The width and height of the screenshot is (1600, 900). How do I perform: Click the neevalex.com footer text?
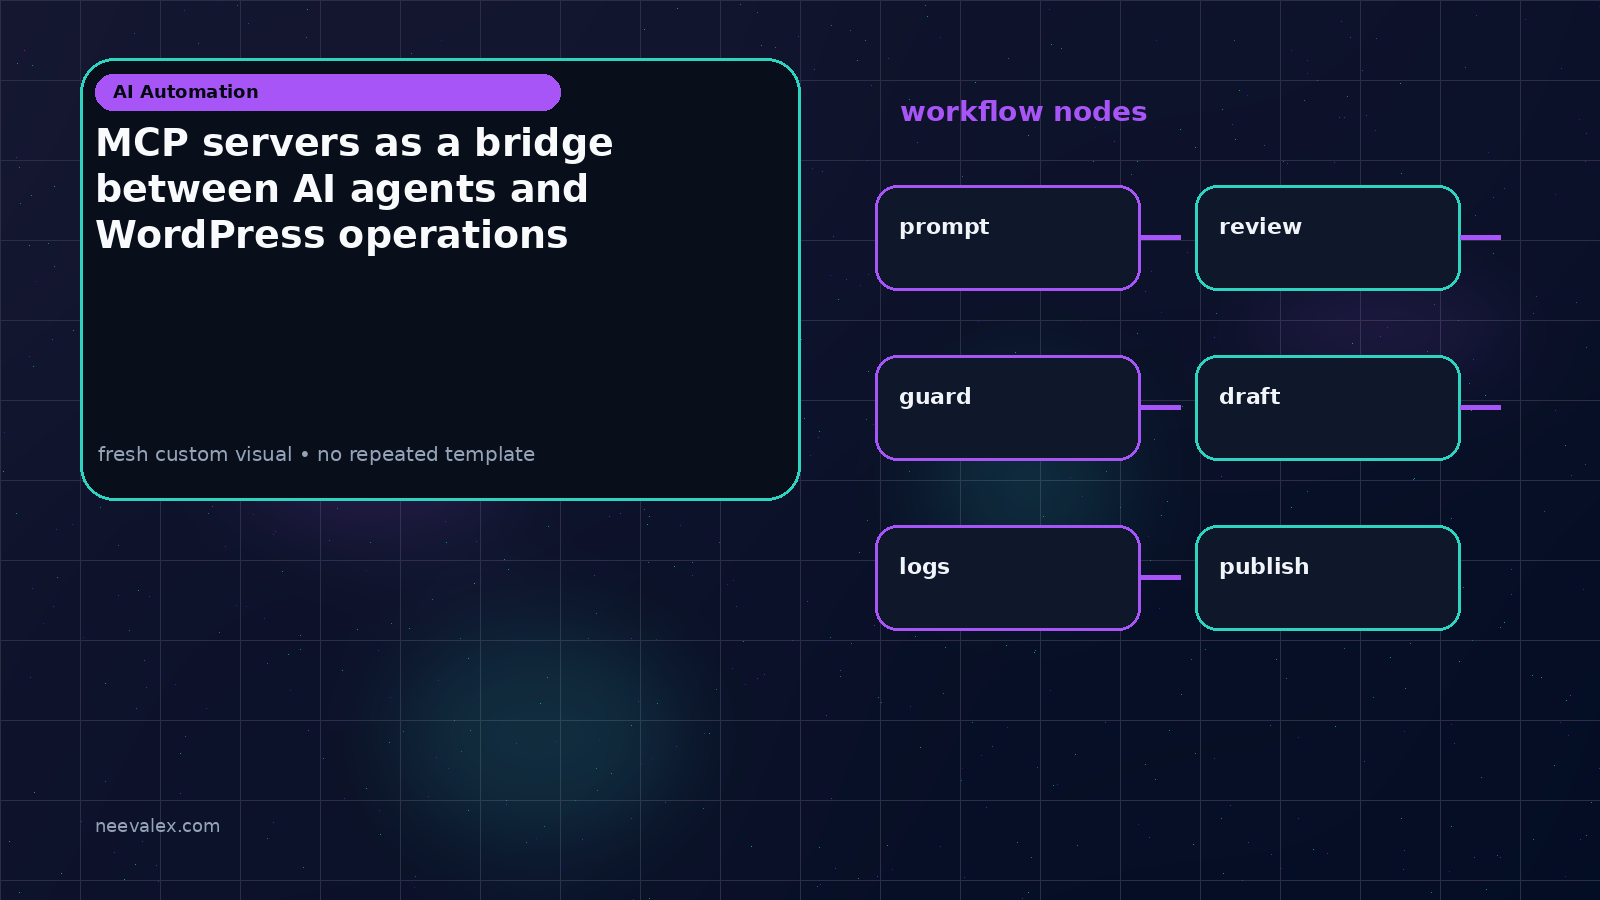(157, 826)
